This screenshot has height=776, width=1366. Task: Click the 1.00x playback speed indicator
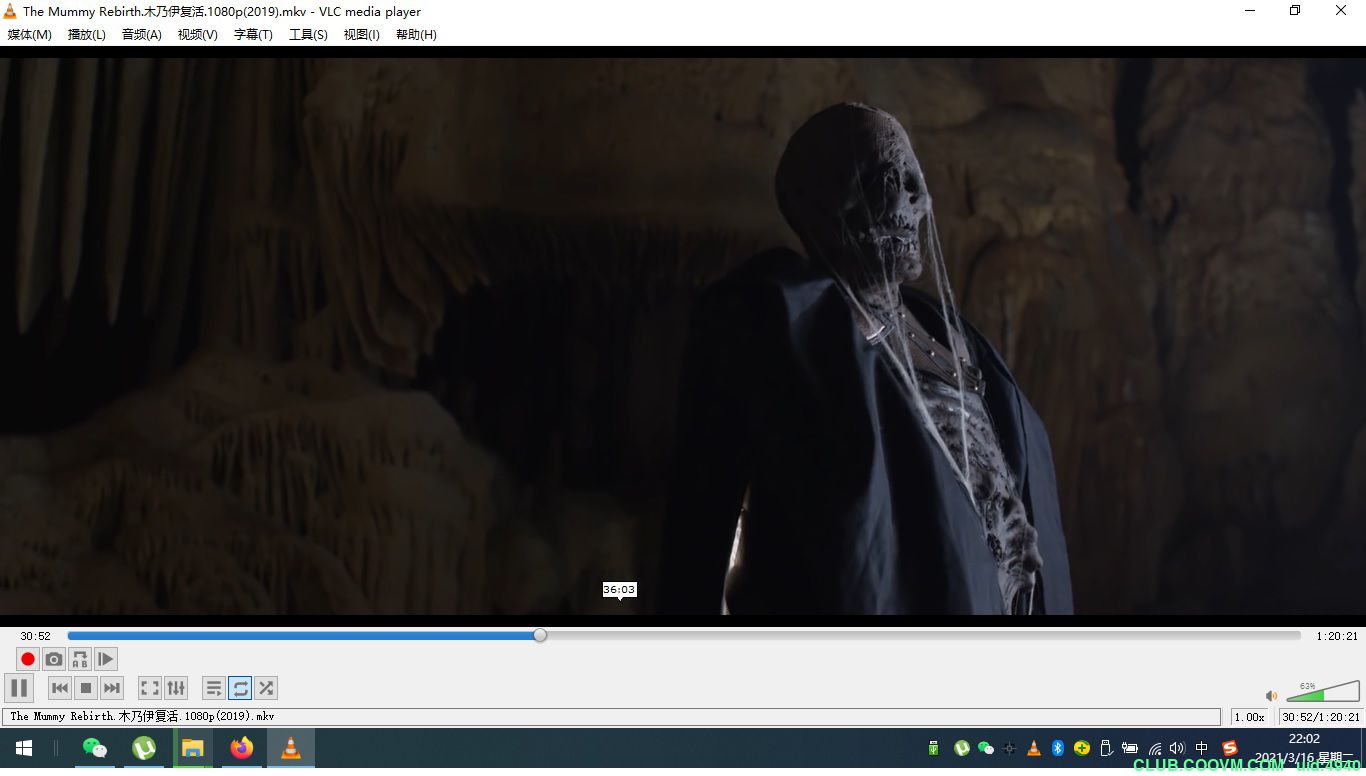[x=1250, y=717]
